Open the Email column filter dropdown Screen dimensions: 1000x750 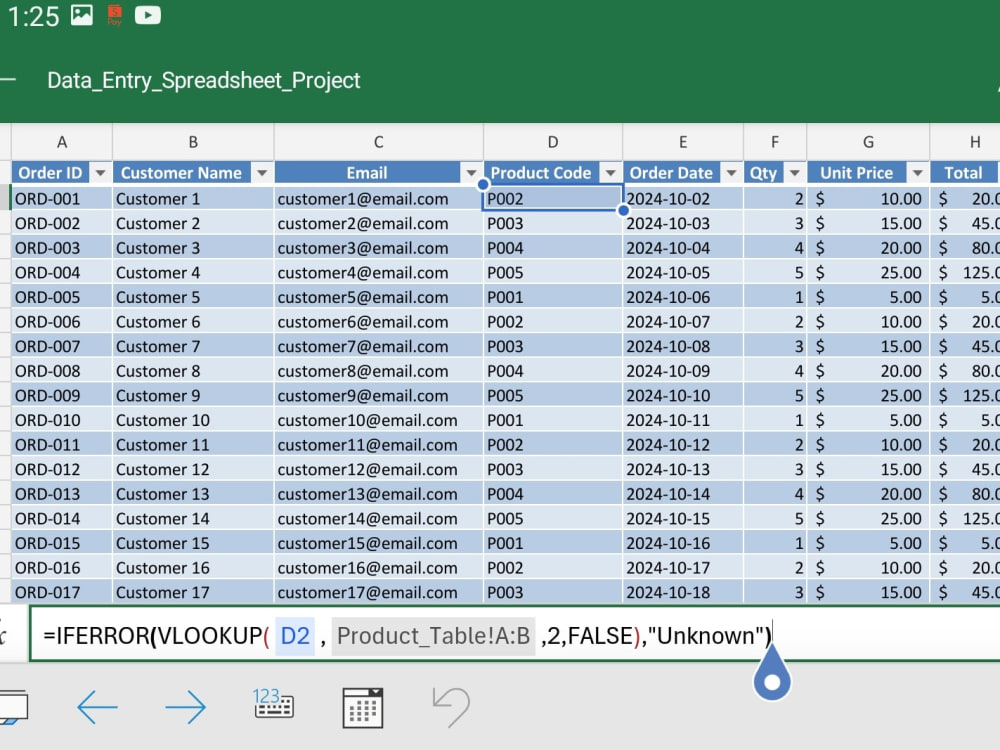pyautogui.click(x=471, y=173)
